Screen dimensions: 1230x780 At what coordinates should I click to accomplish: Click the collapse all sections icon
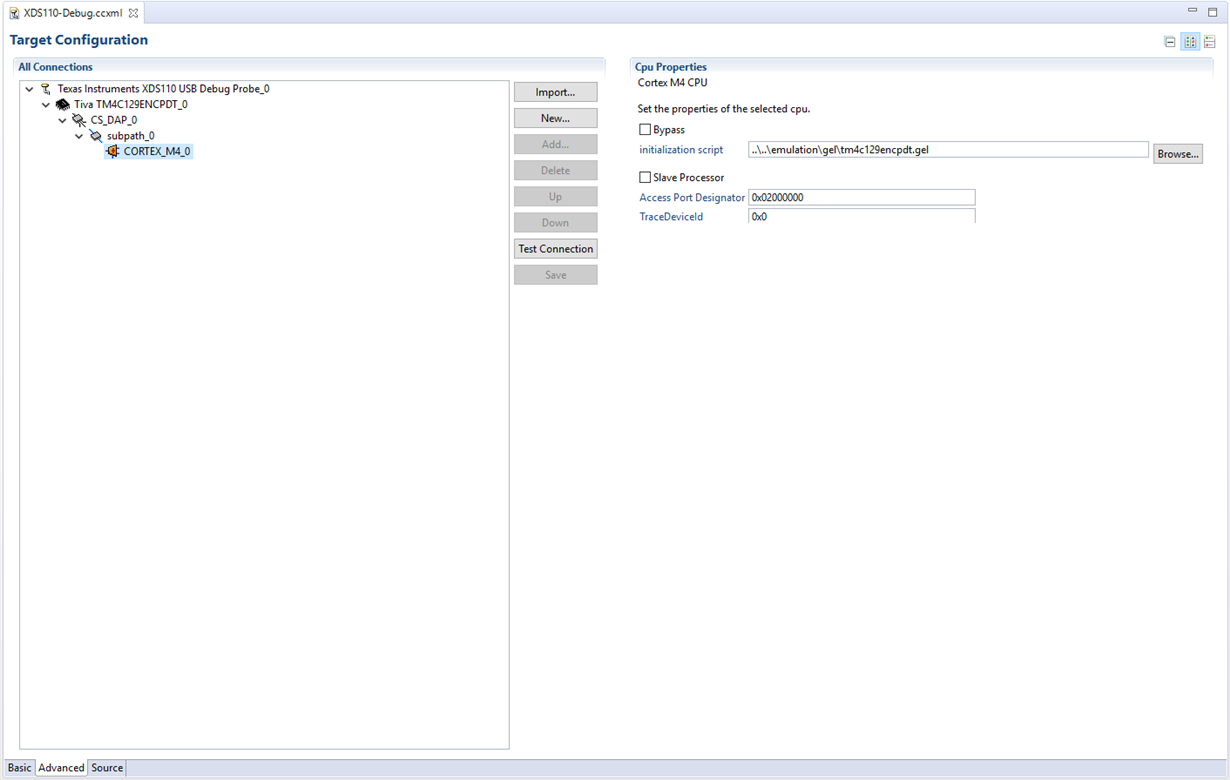pyautogui.click(x=1170, y=42)
